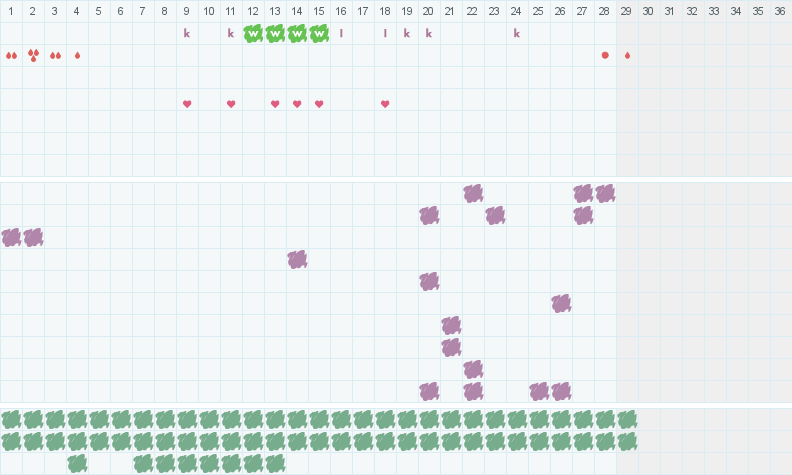
Task: Toggle the purple mark on day 1 row
Action: coord(11,237)
